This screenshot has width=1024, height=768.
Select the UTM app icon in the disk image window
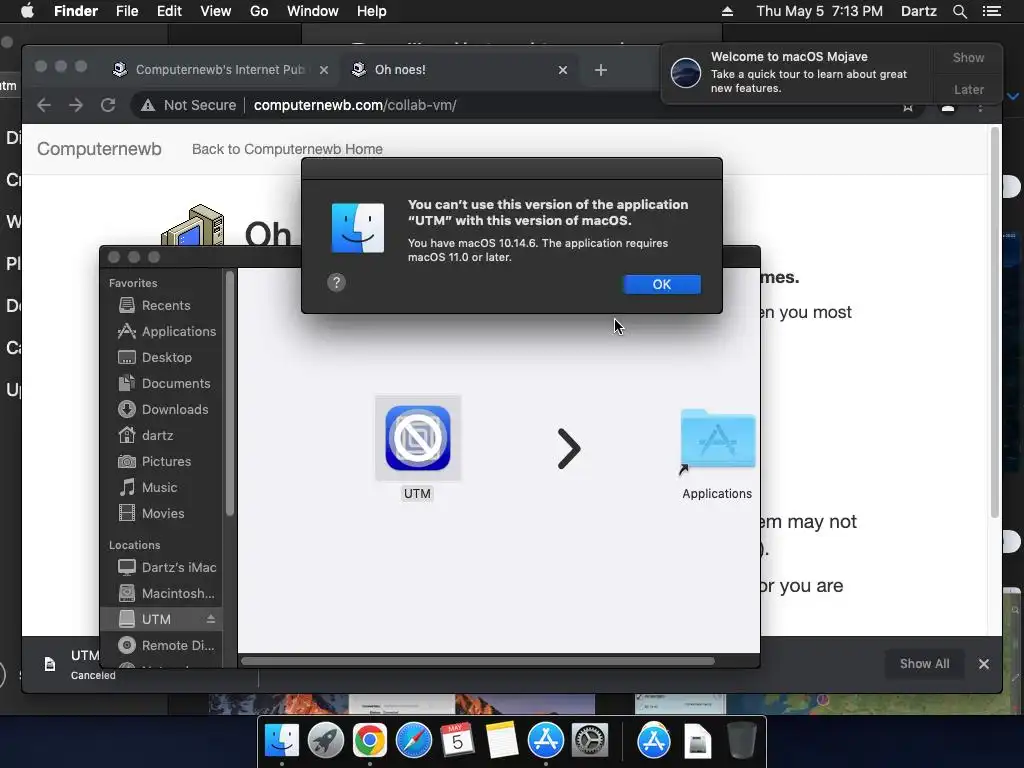[x=418, y=438]
